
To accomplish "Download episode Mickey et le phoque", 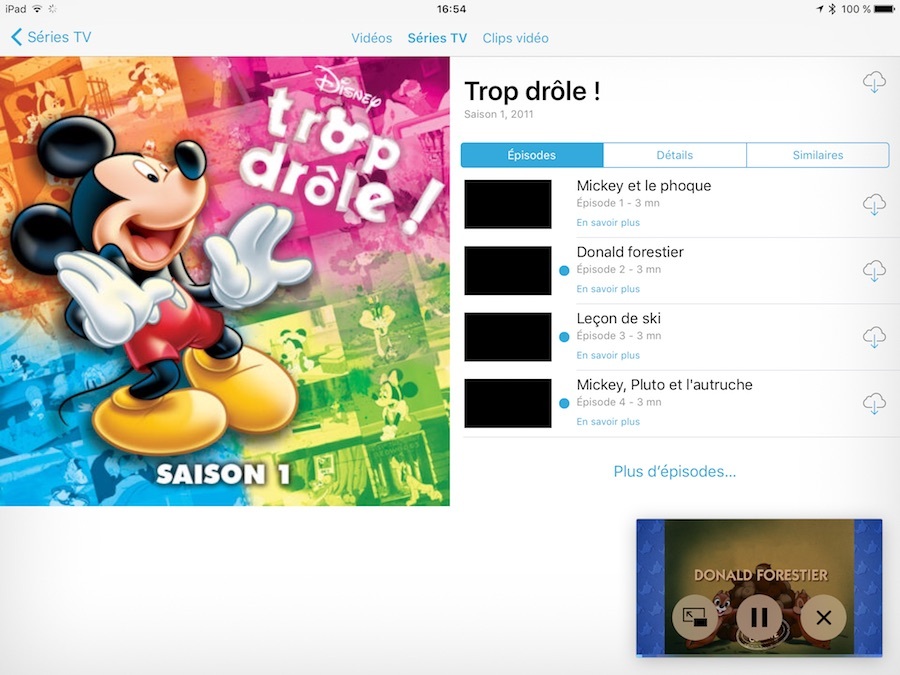I will pyautogui.click(x=874, y=204).
